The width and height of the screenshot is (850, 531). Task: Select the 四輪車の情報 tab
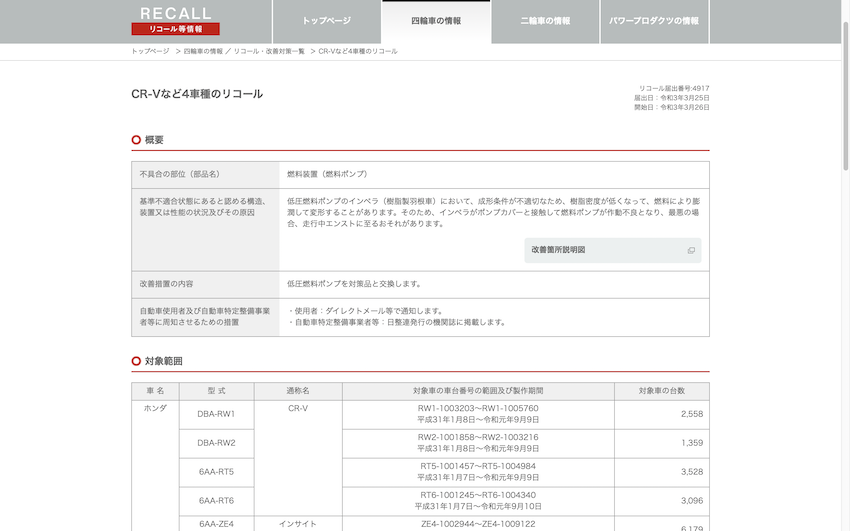(436, 21)
